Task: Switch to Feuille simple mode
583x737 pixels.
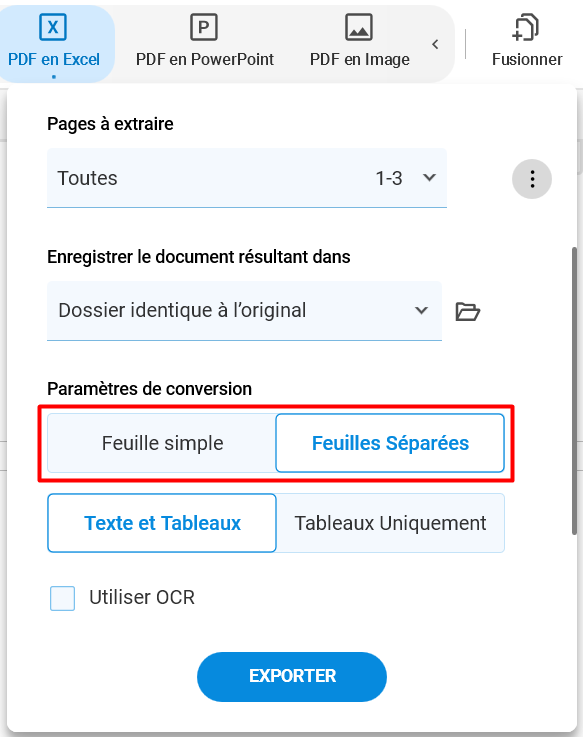Action: click(162, 443)
